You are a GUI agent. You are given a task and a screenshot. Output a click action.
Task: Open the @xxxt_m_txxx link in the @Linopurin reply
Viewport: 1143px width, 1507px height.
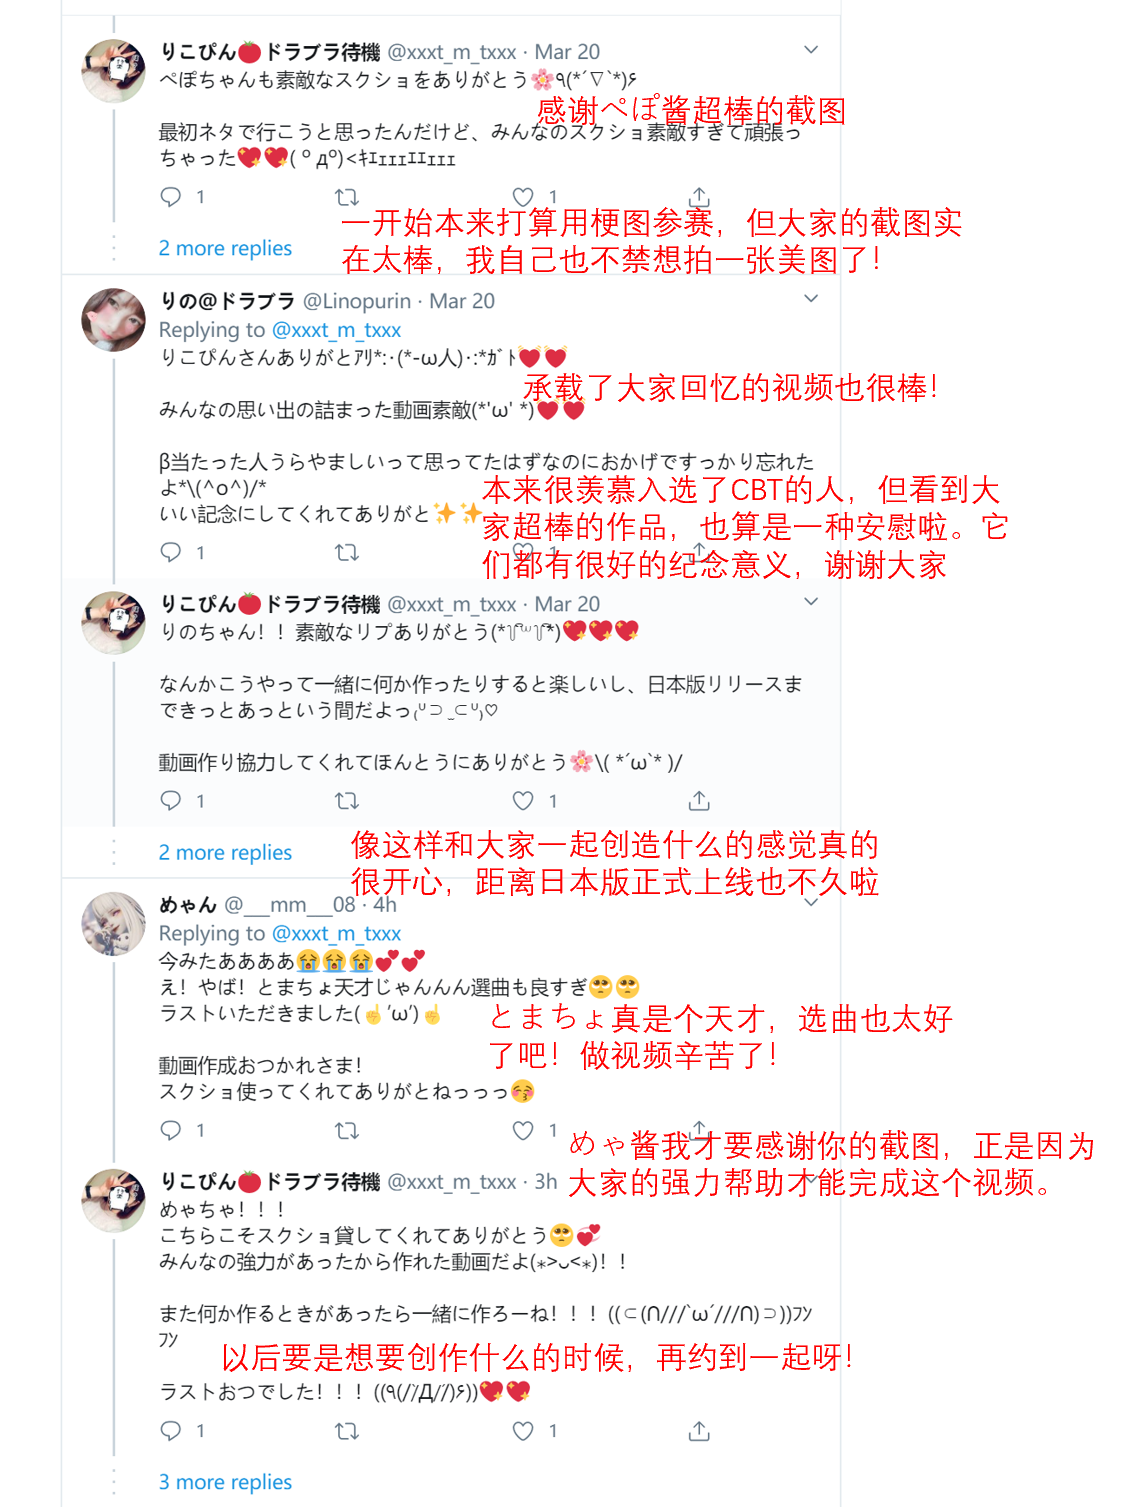[336, 330]
